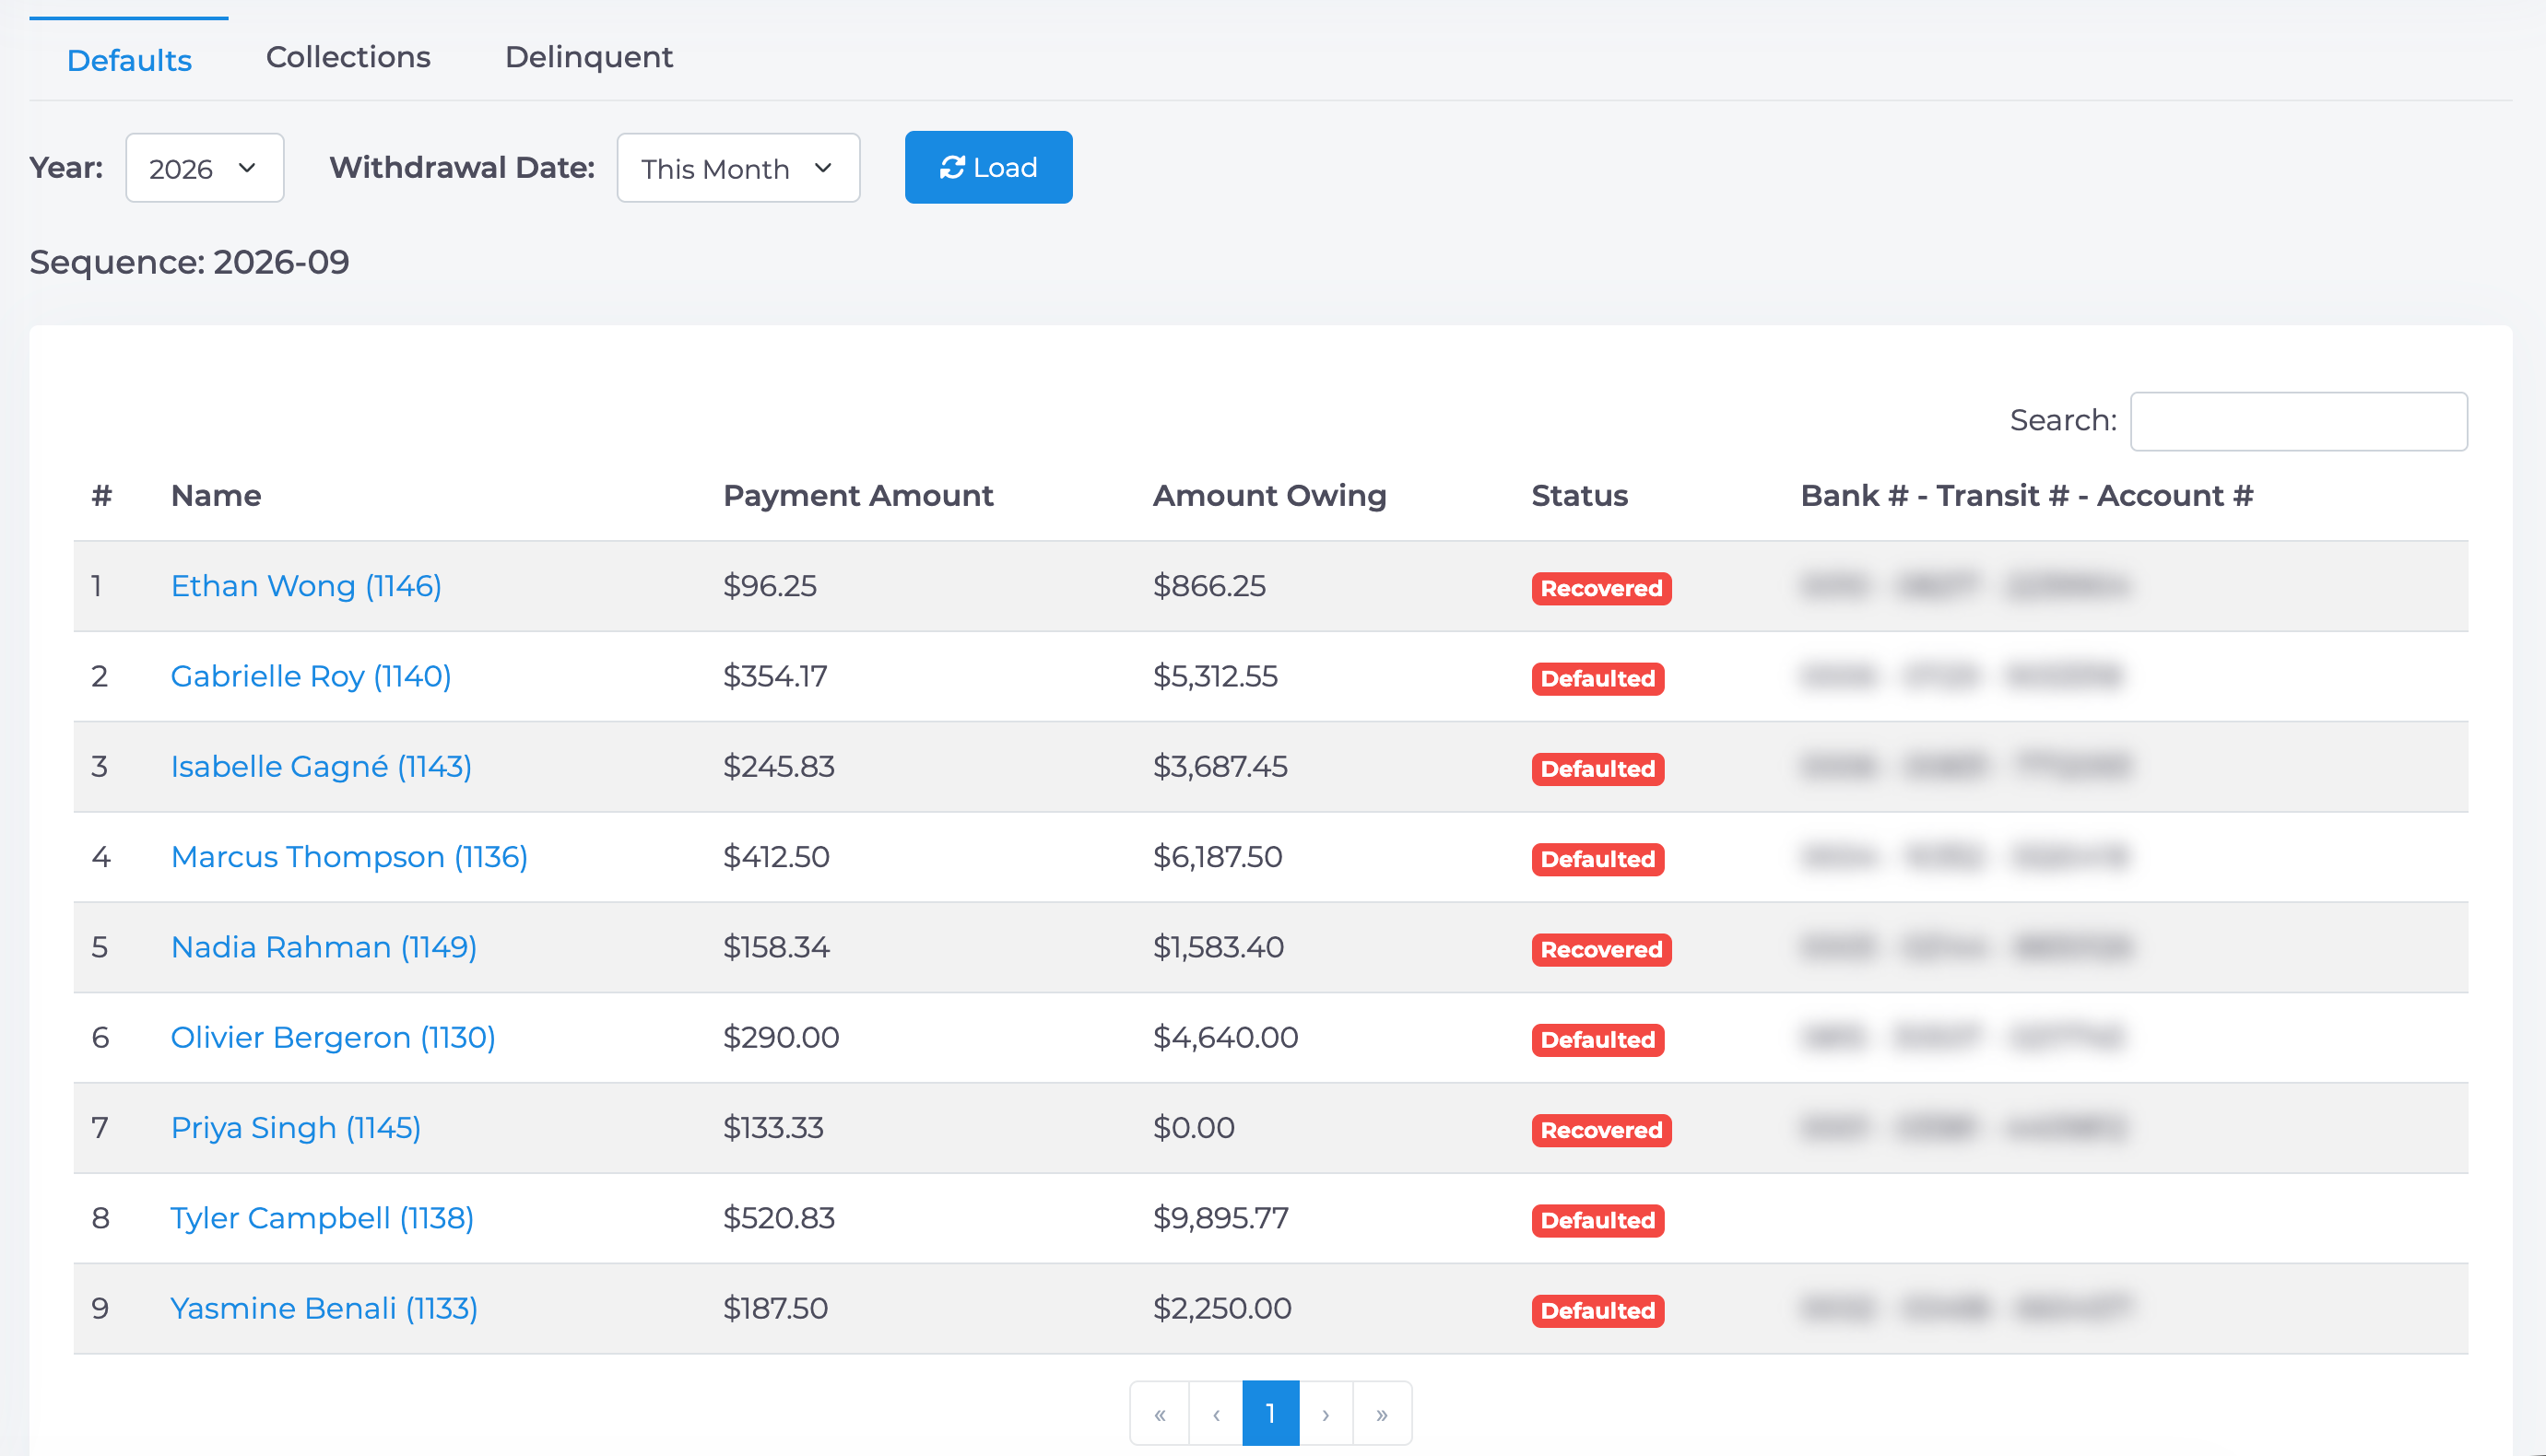Switch to the Collections tab
This screenshot has width=2546, height=1456.
click(348, 57)
